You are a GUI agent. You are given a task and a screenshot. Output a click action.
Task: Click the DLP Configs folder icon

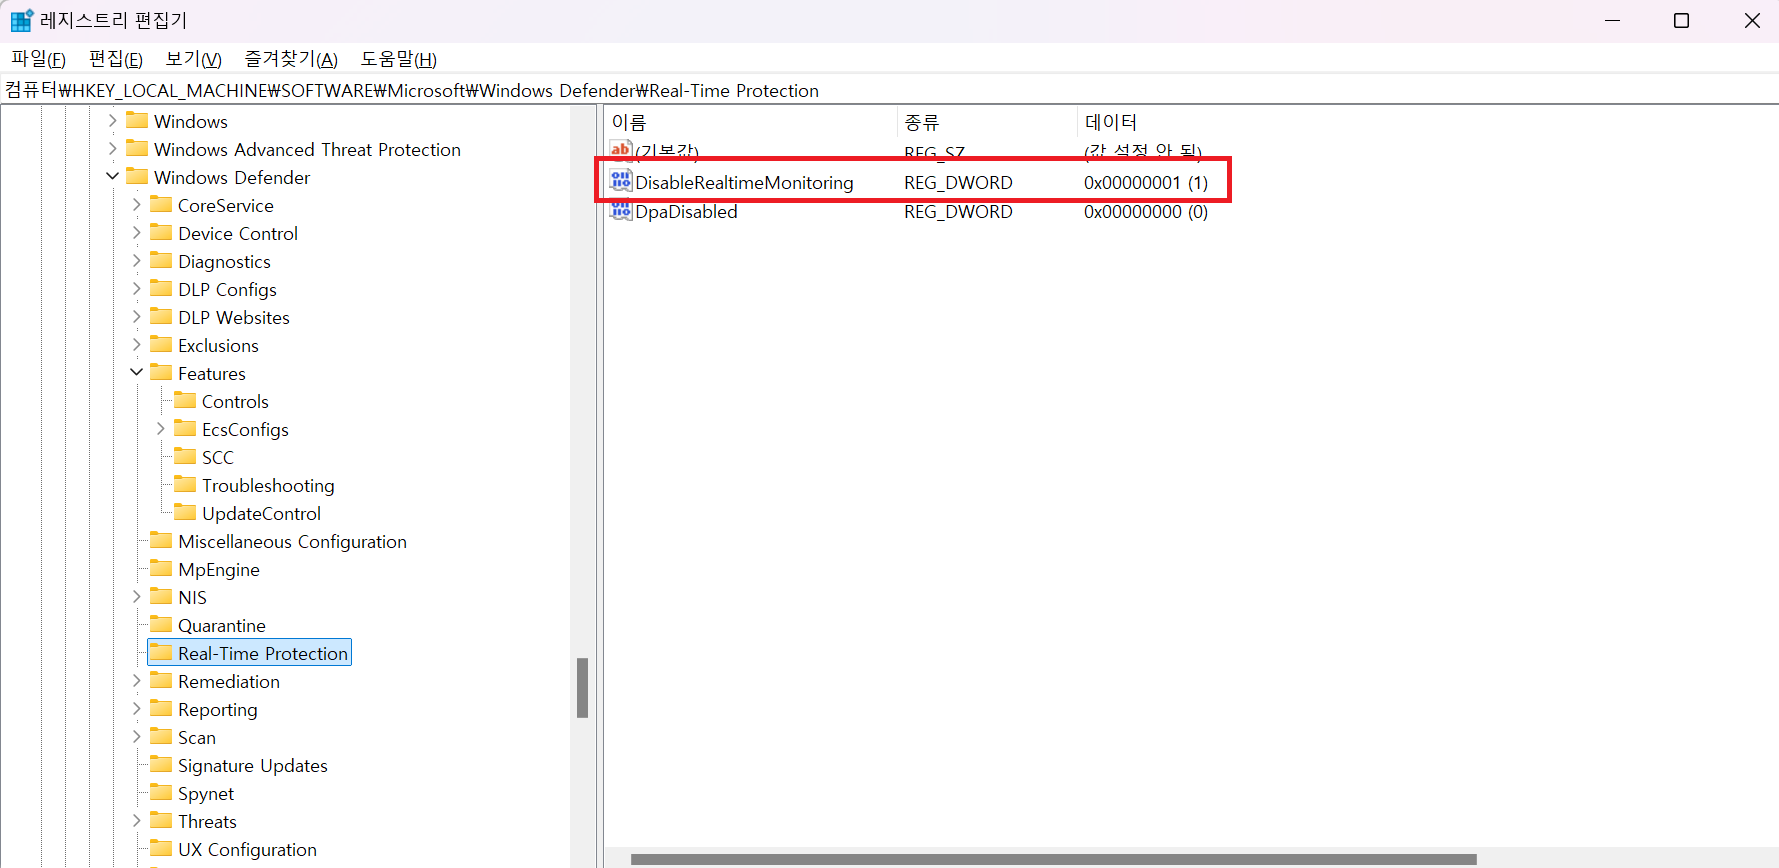point(161,288)
